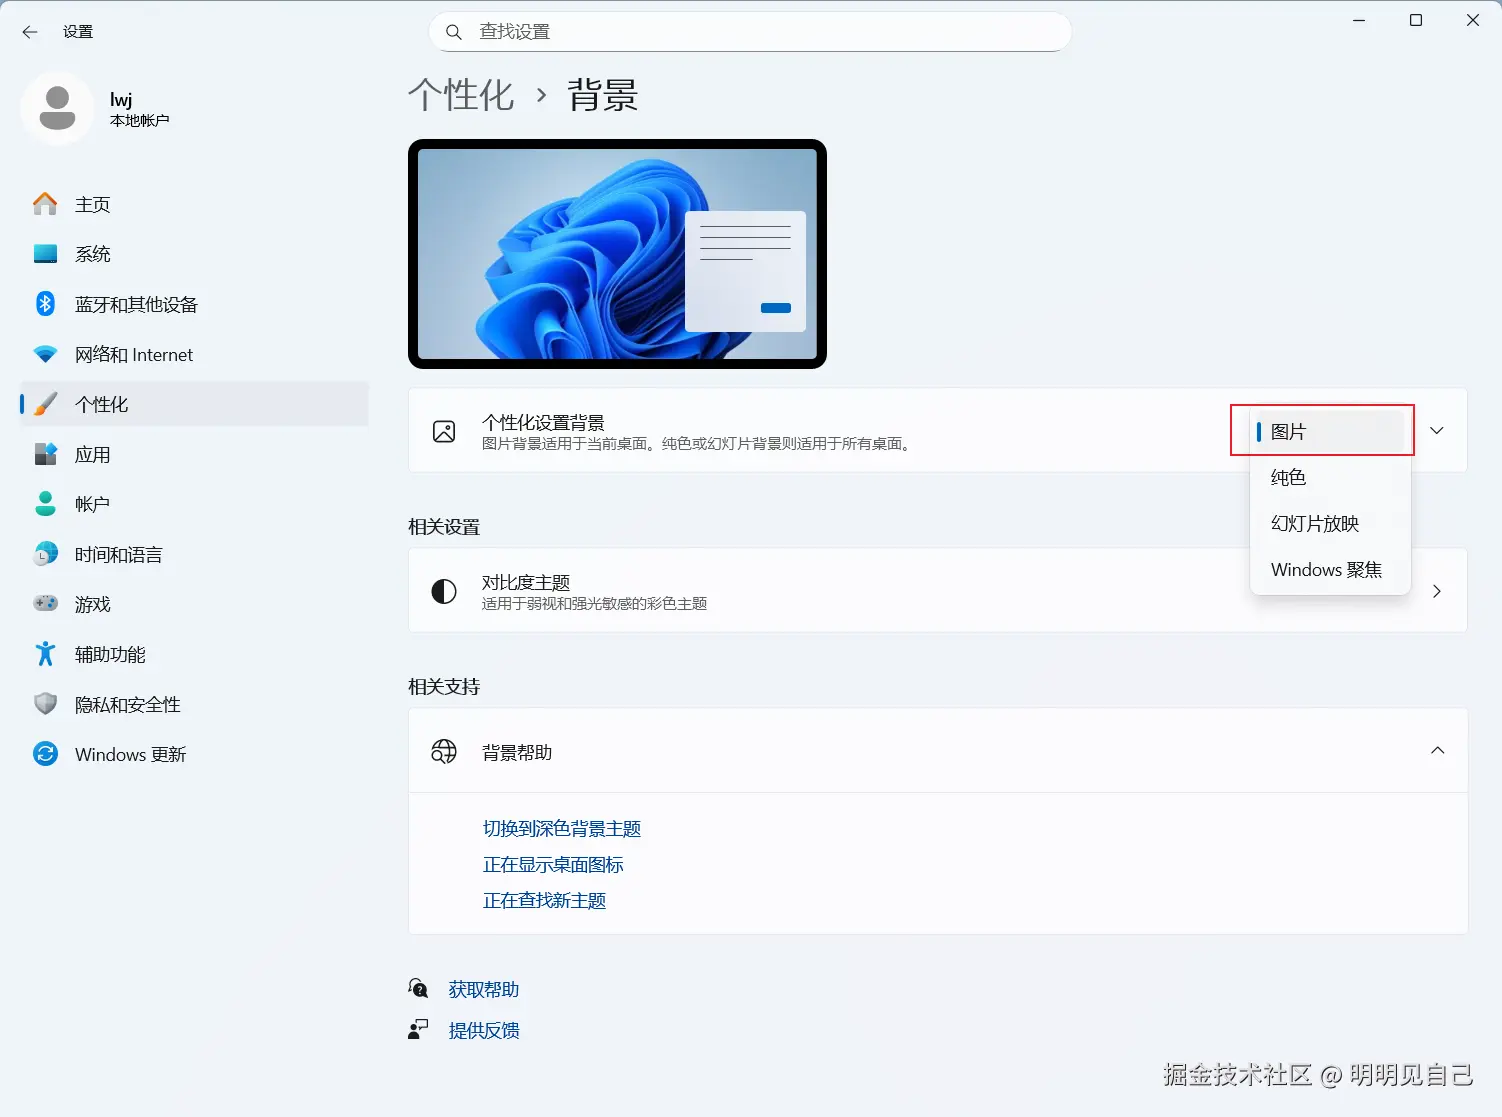Close the Settings window
The image size is (1502, 1117).
1473,20
